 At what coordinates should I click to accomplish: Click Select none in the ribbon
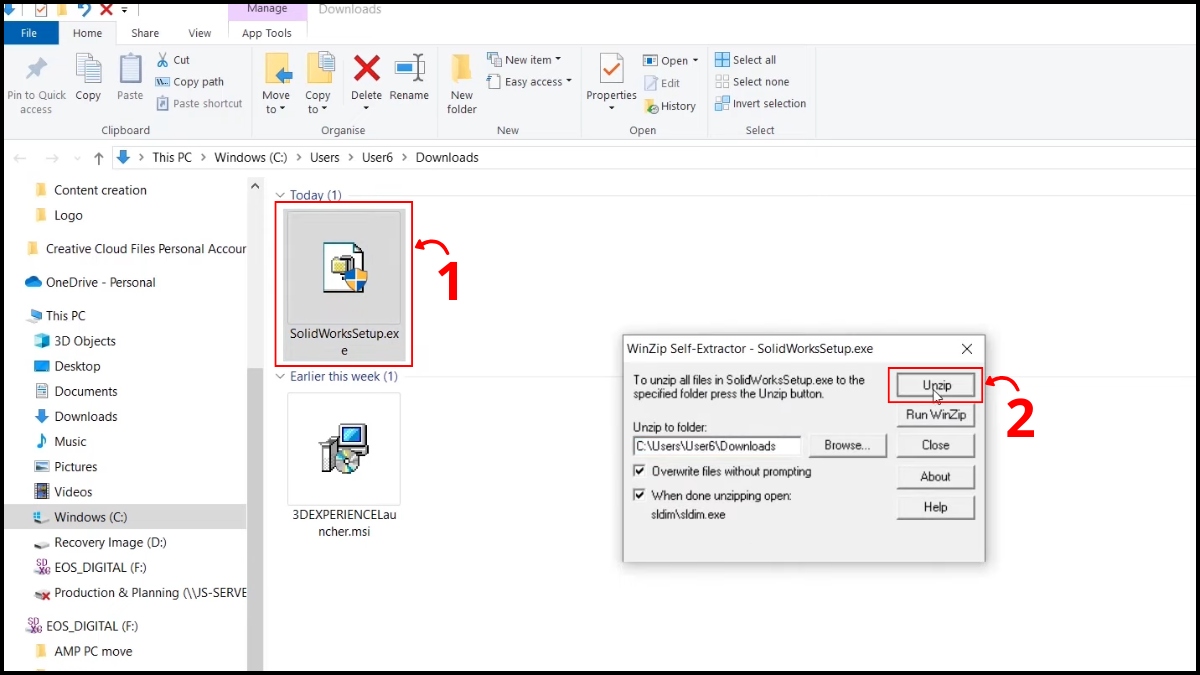pos(752,82)
